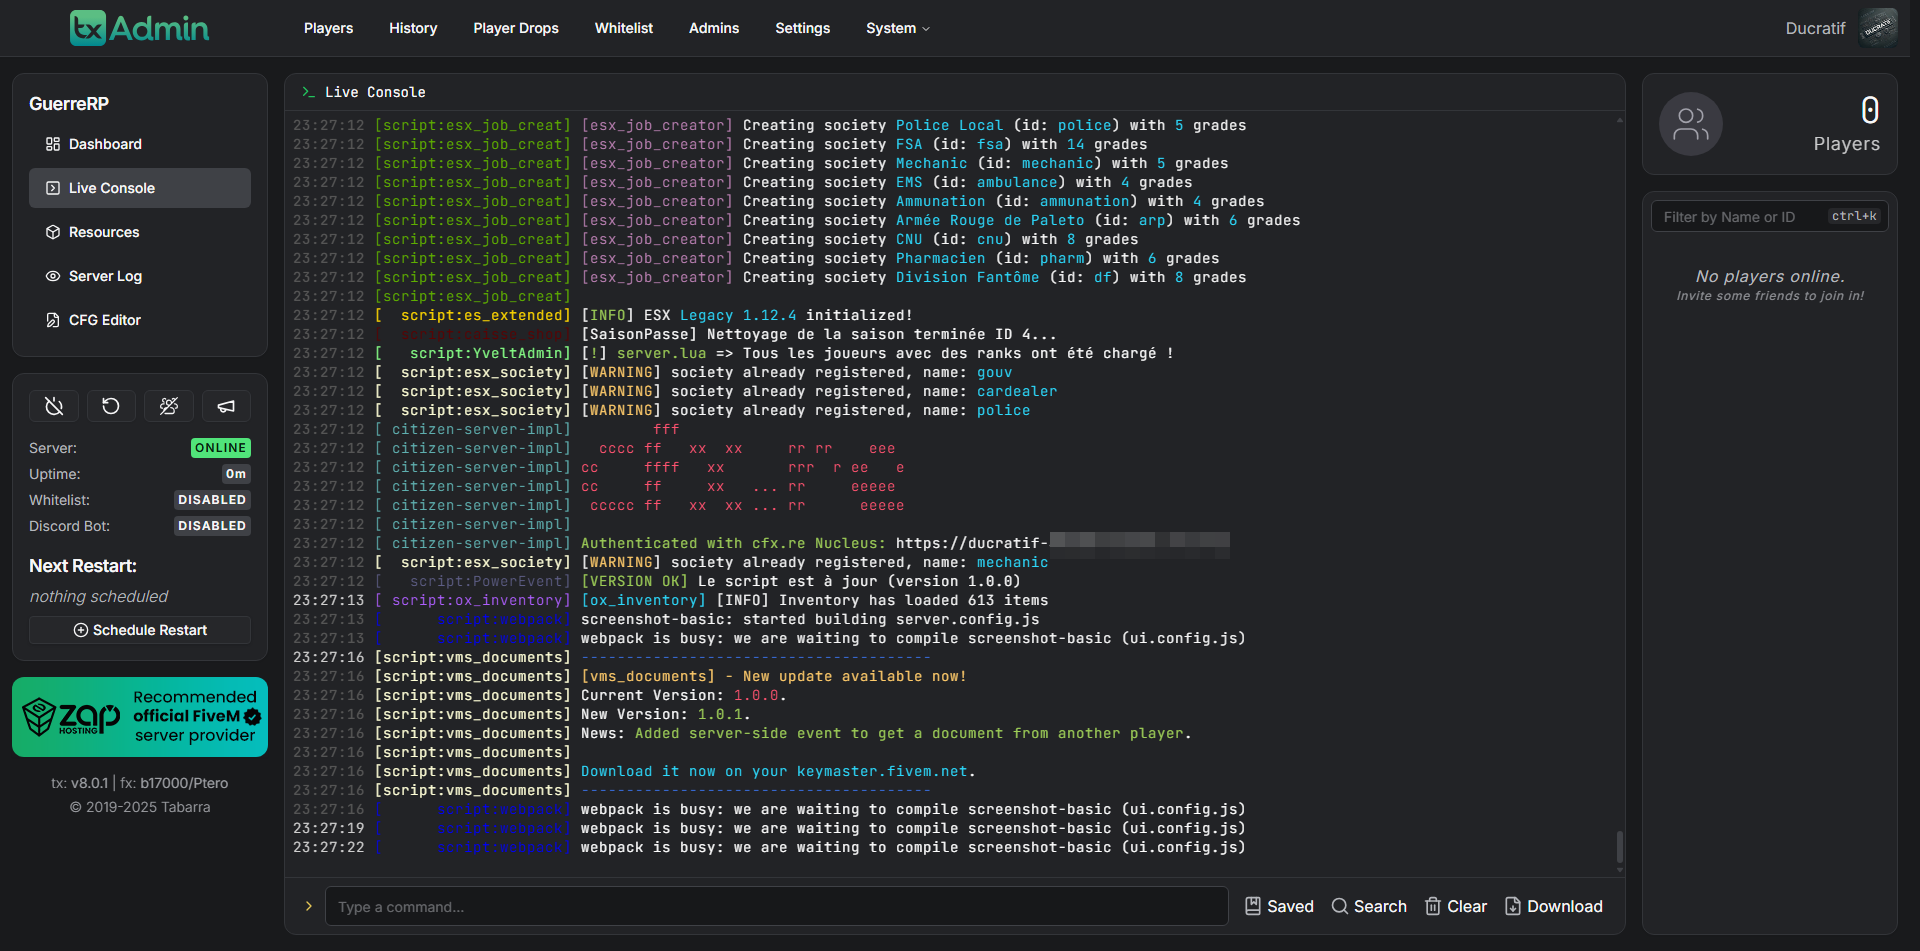
Task: Click the Clear console trash button
Action: (x=1456, y=906)
